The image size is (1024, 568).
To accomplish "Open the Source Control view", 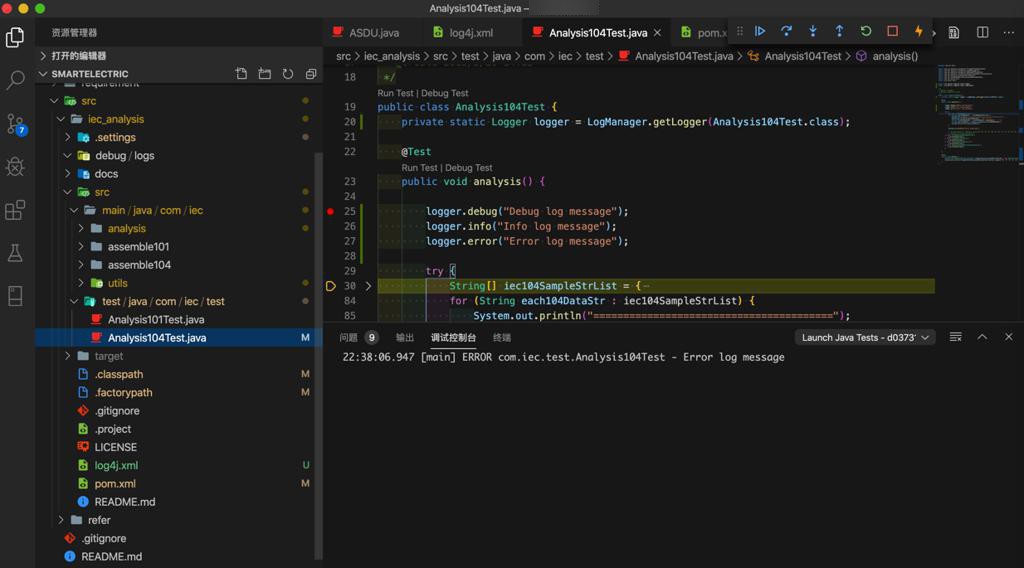I will 15,124.
